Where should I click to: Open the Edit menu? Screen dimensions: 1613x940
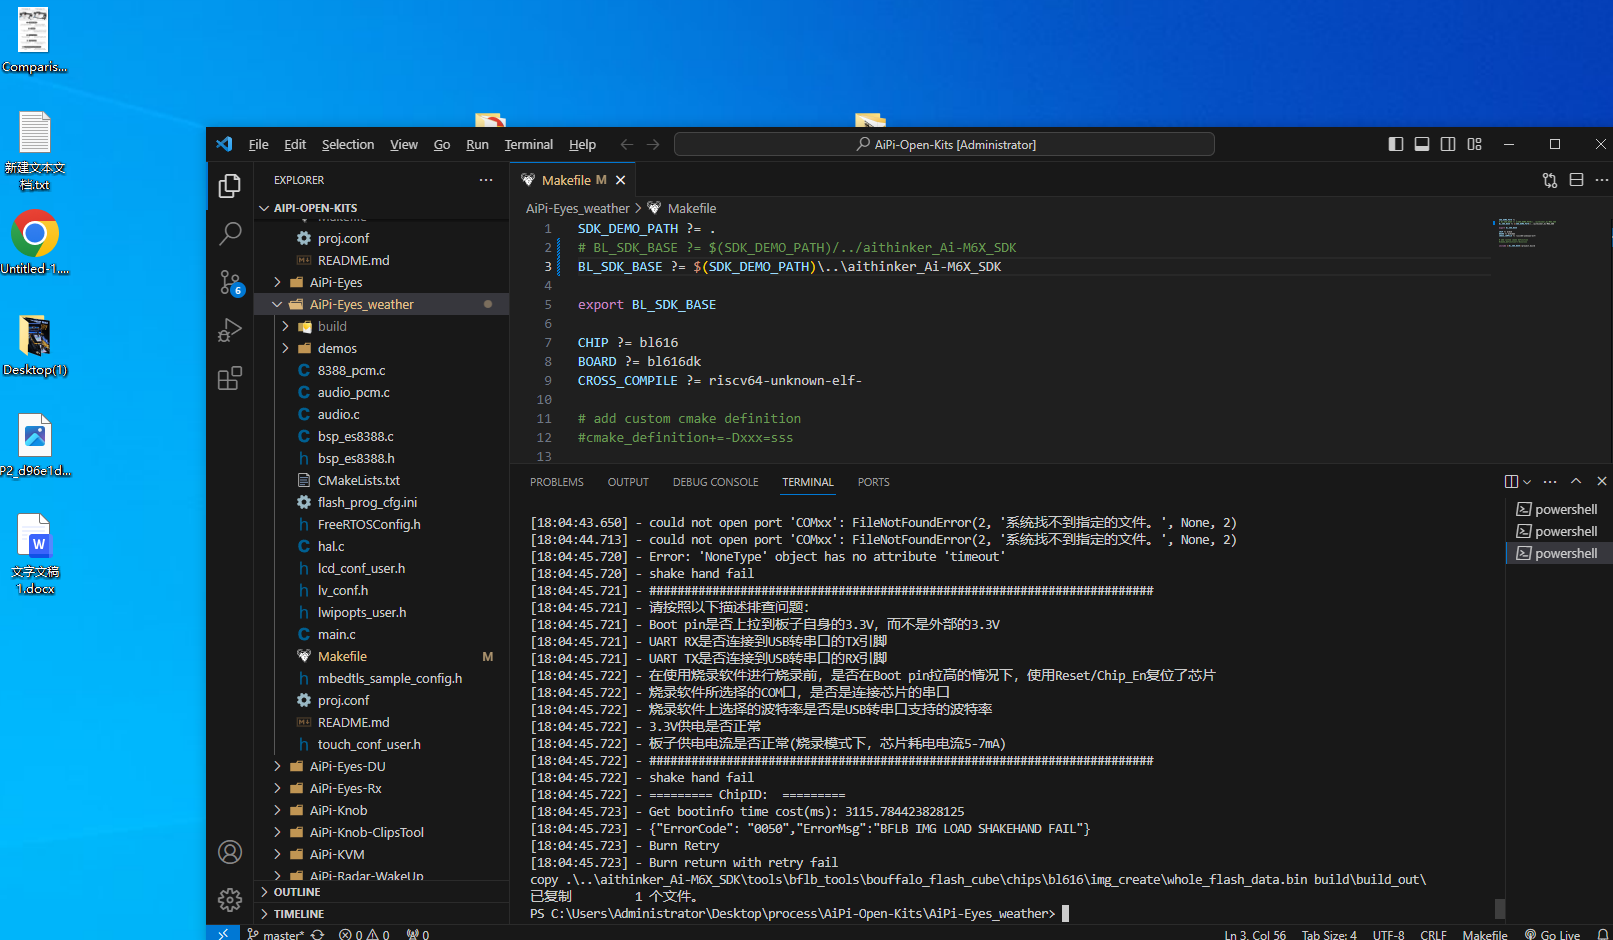pos(295,144)
